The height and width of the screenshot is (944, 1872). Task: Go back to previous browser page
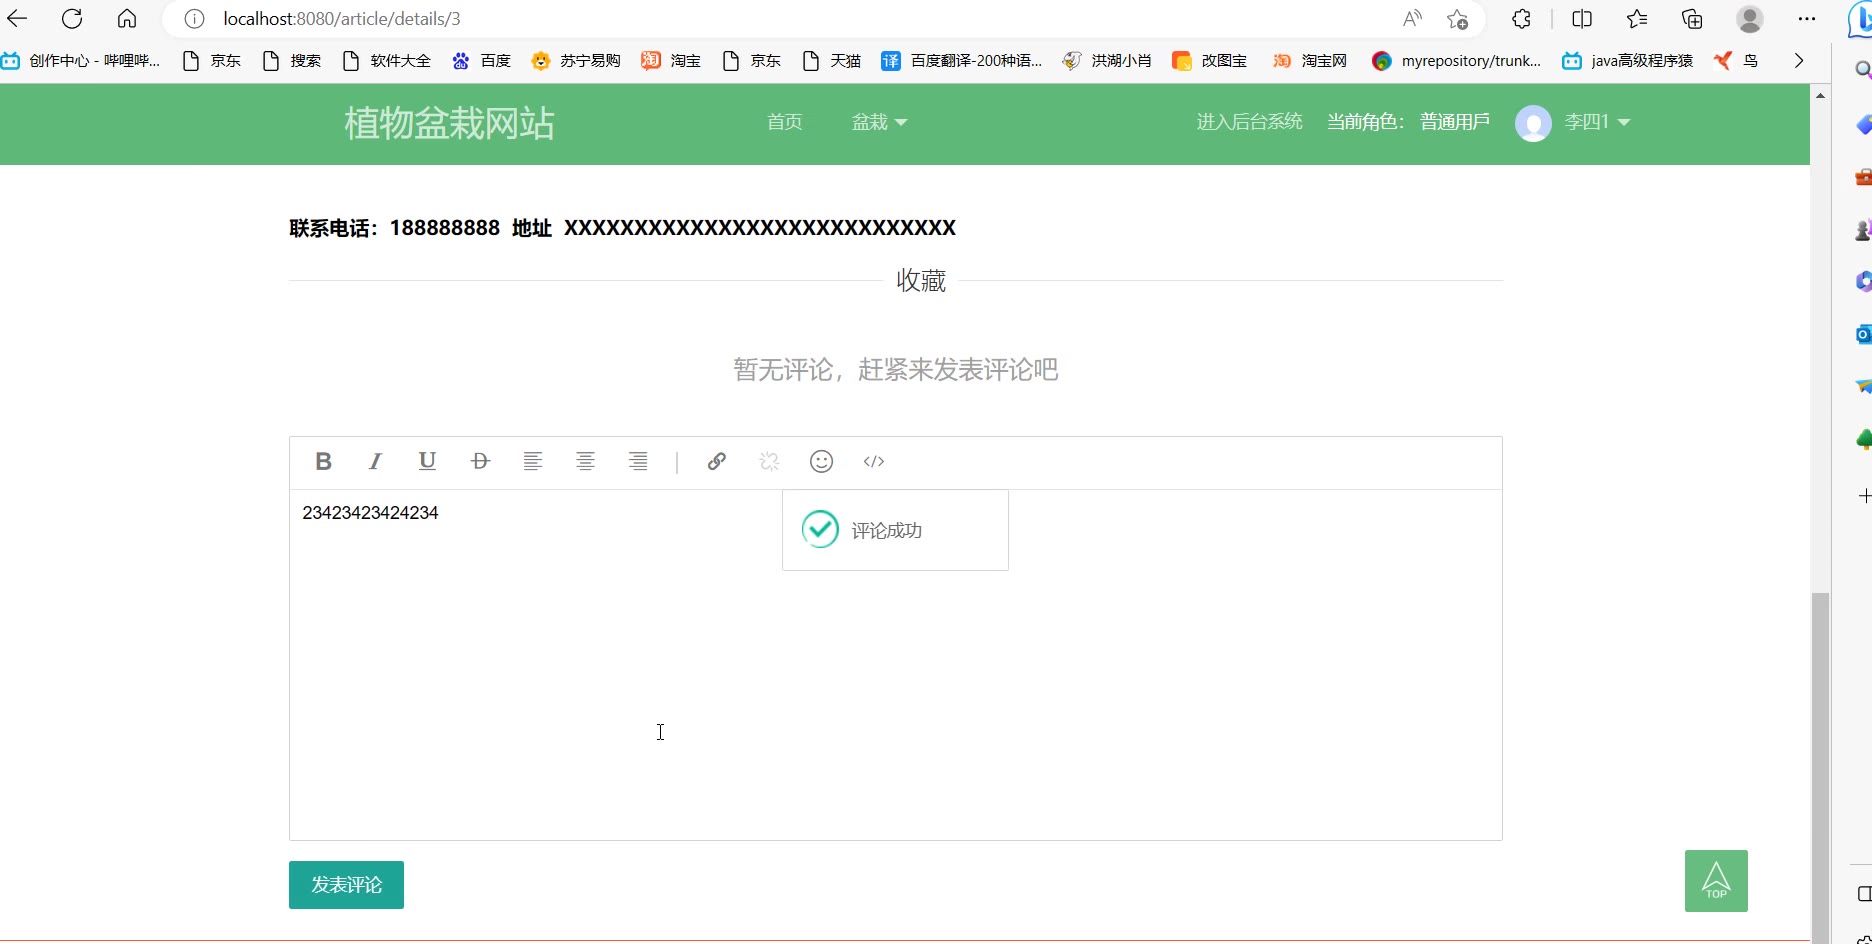(x=17, y=19)
